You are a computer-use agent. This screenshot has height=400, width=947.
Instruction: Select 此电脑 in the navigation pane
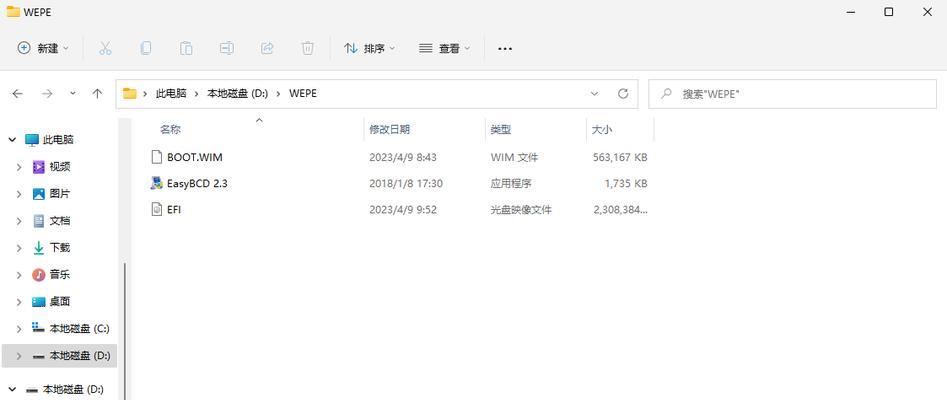[x=58, y=140]
